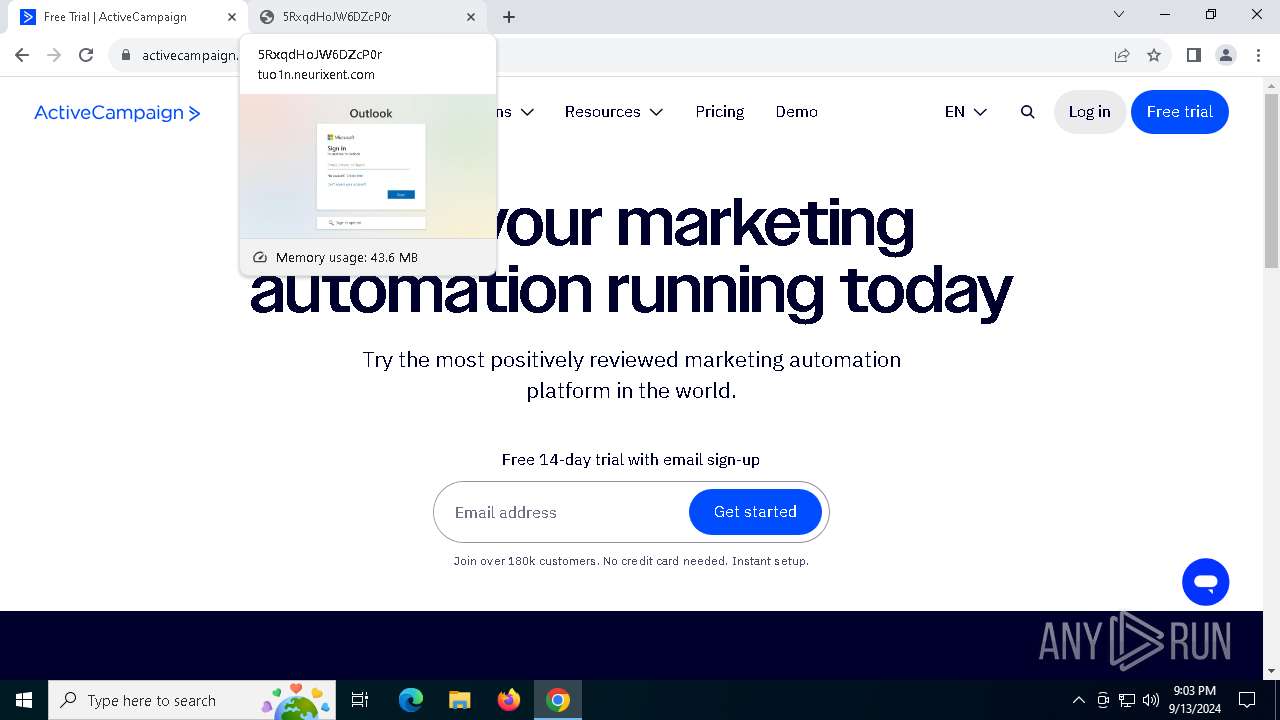
Task: Click the Log in button
Action: (1090, 112)
